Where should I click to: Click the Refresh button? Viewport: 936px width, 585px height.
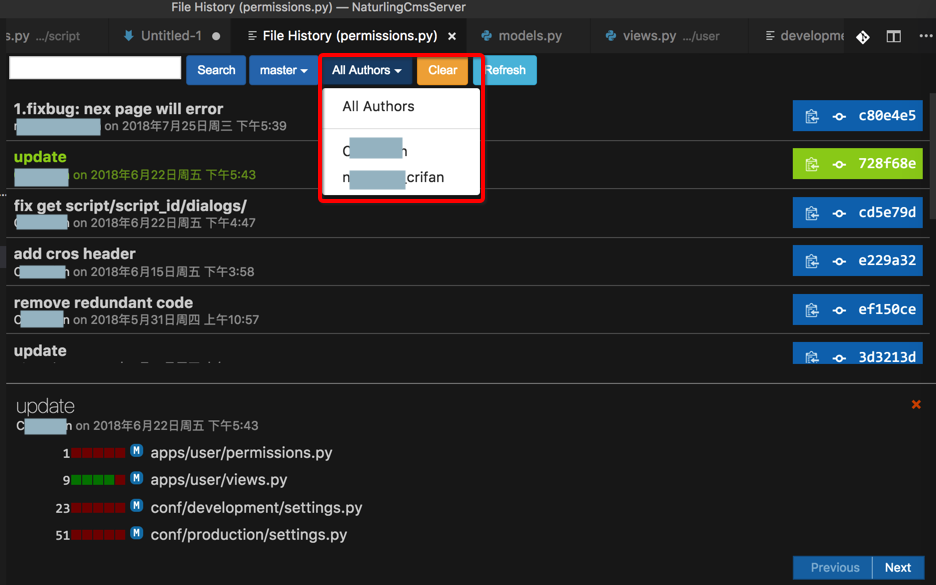tap(505, 70)
